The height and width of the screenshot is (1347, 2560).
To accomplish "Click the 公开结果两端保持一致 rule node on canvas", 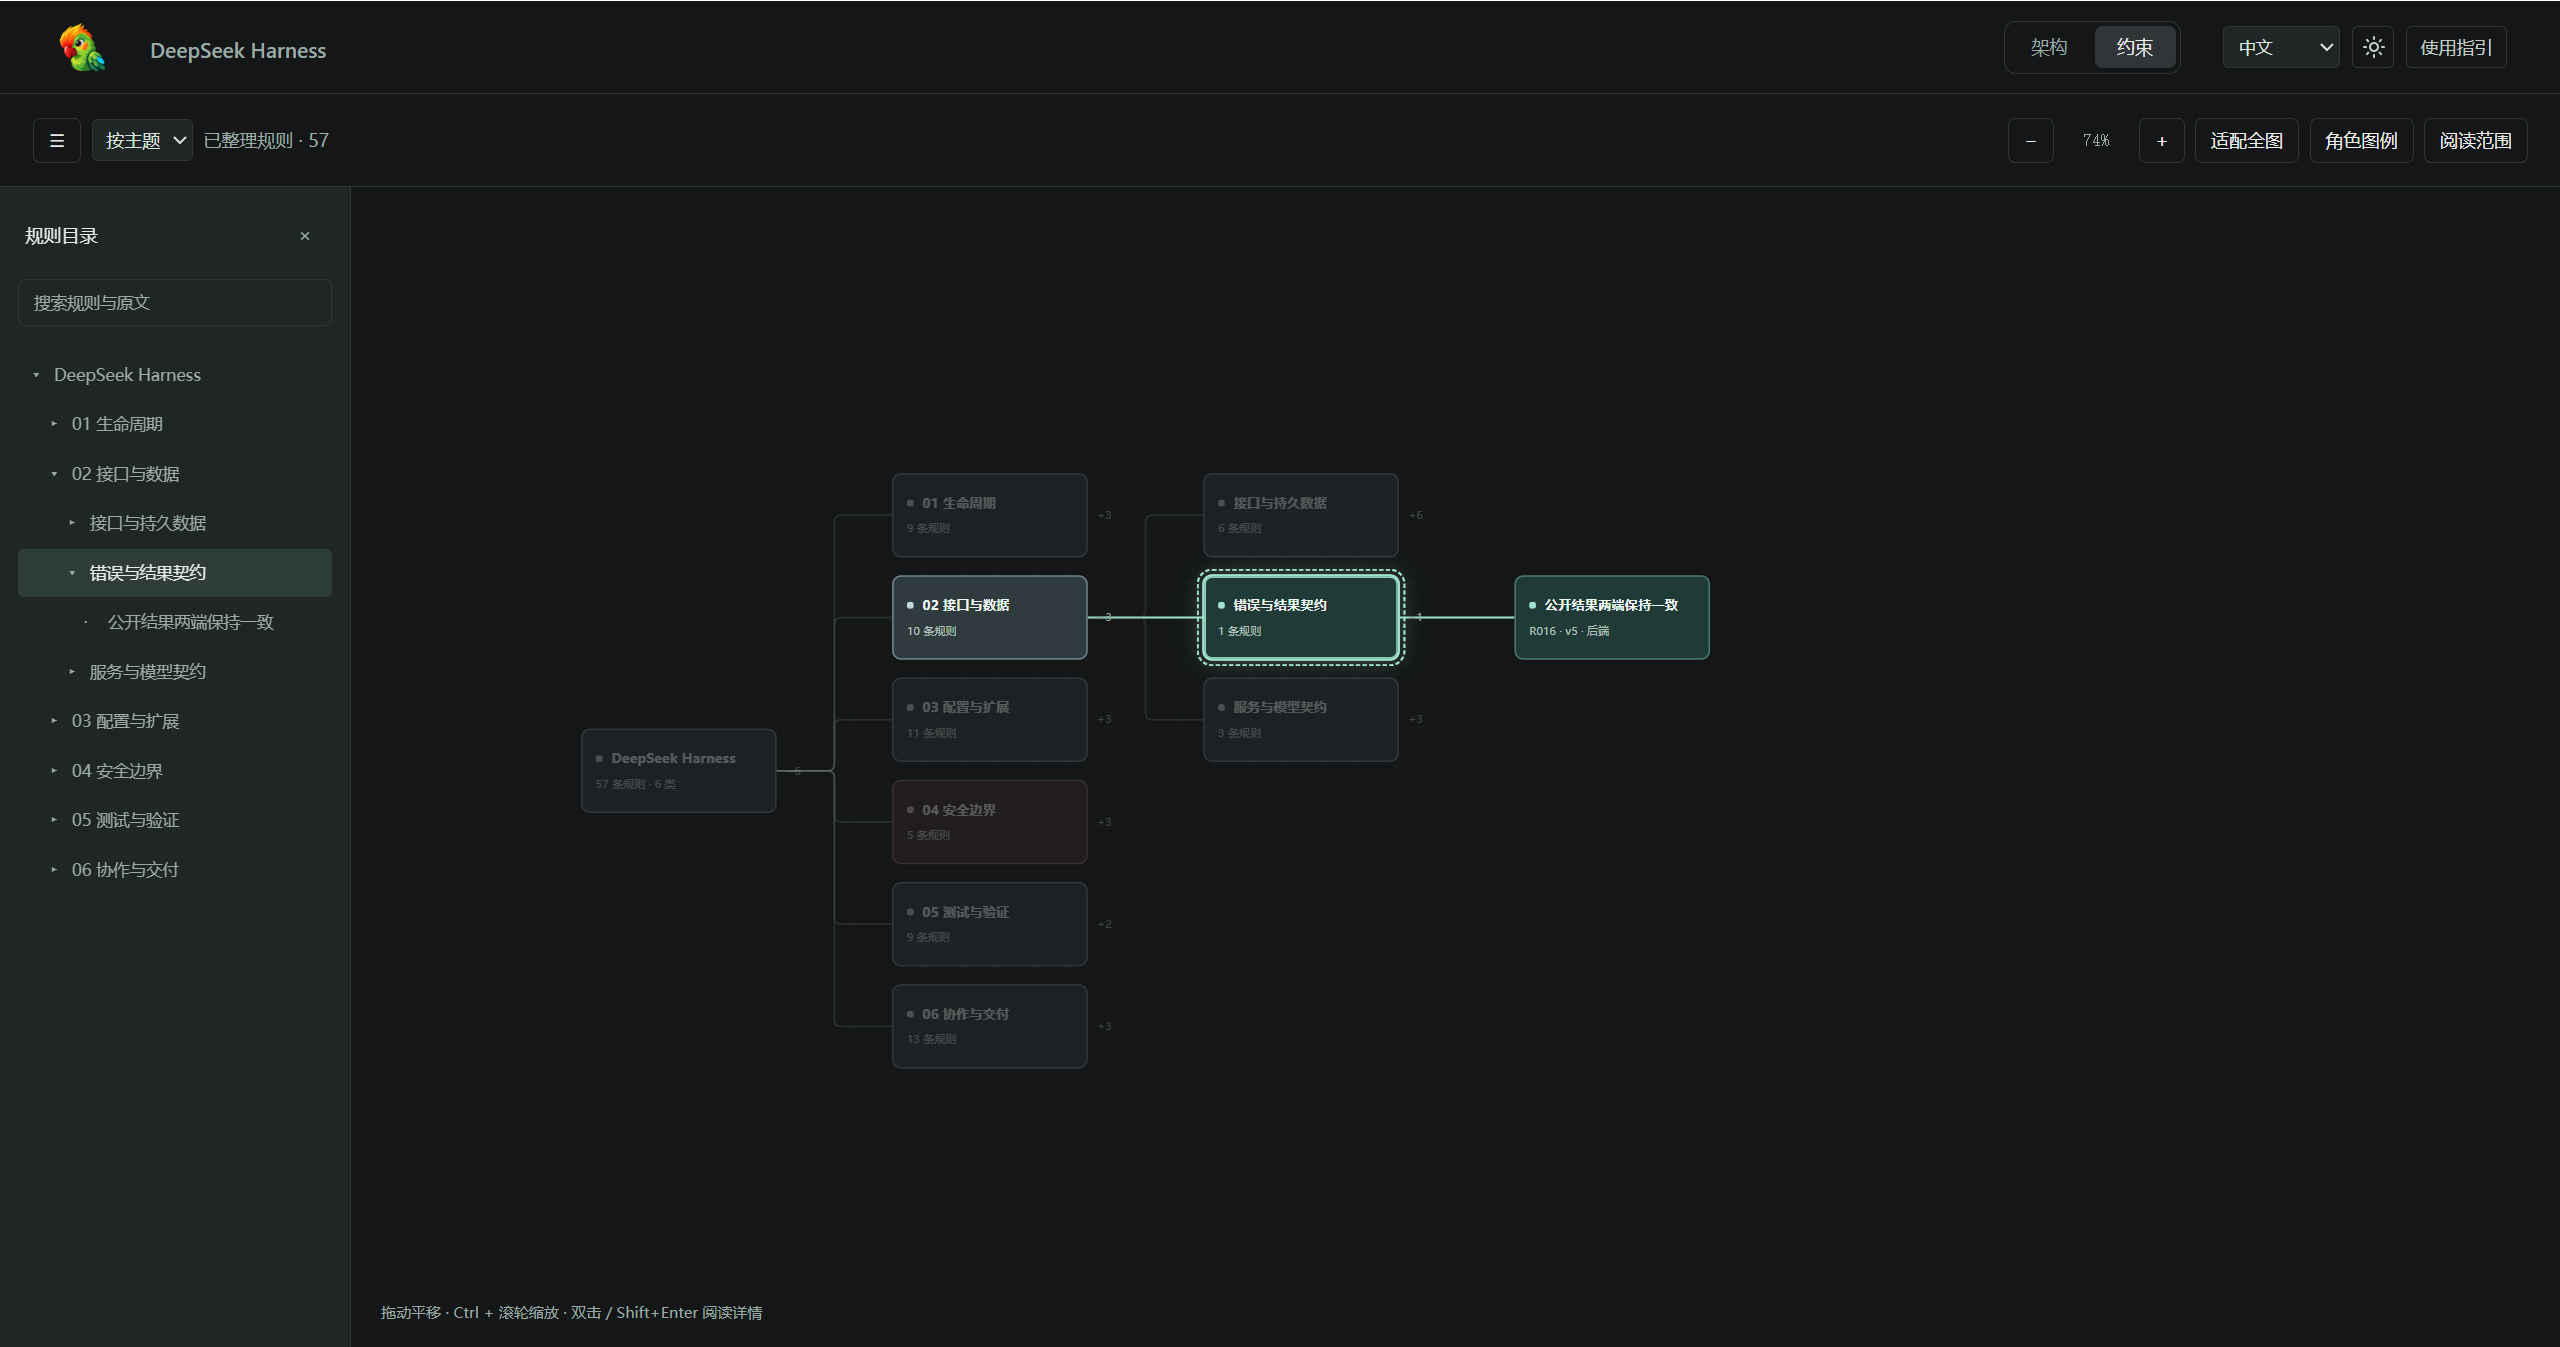I will pyautogui.click(x=1612, y=617).
